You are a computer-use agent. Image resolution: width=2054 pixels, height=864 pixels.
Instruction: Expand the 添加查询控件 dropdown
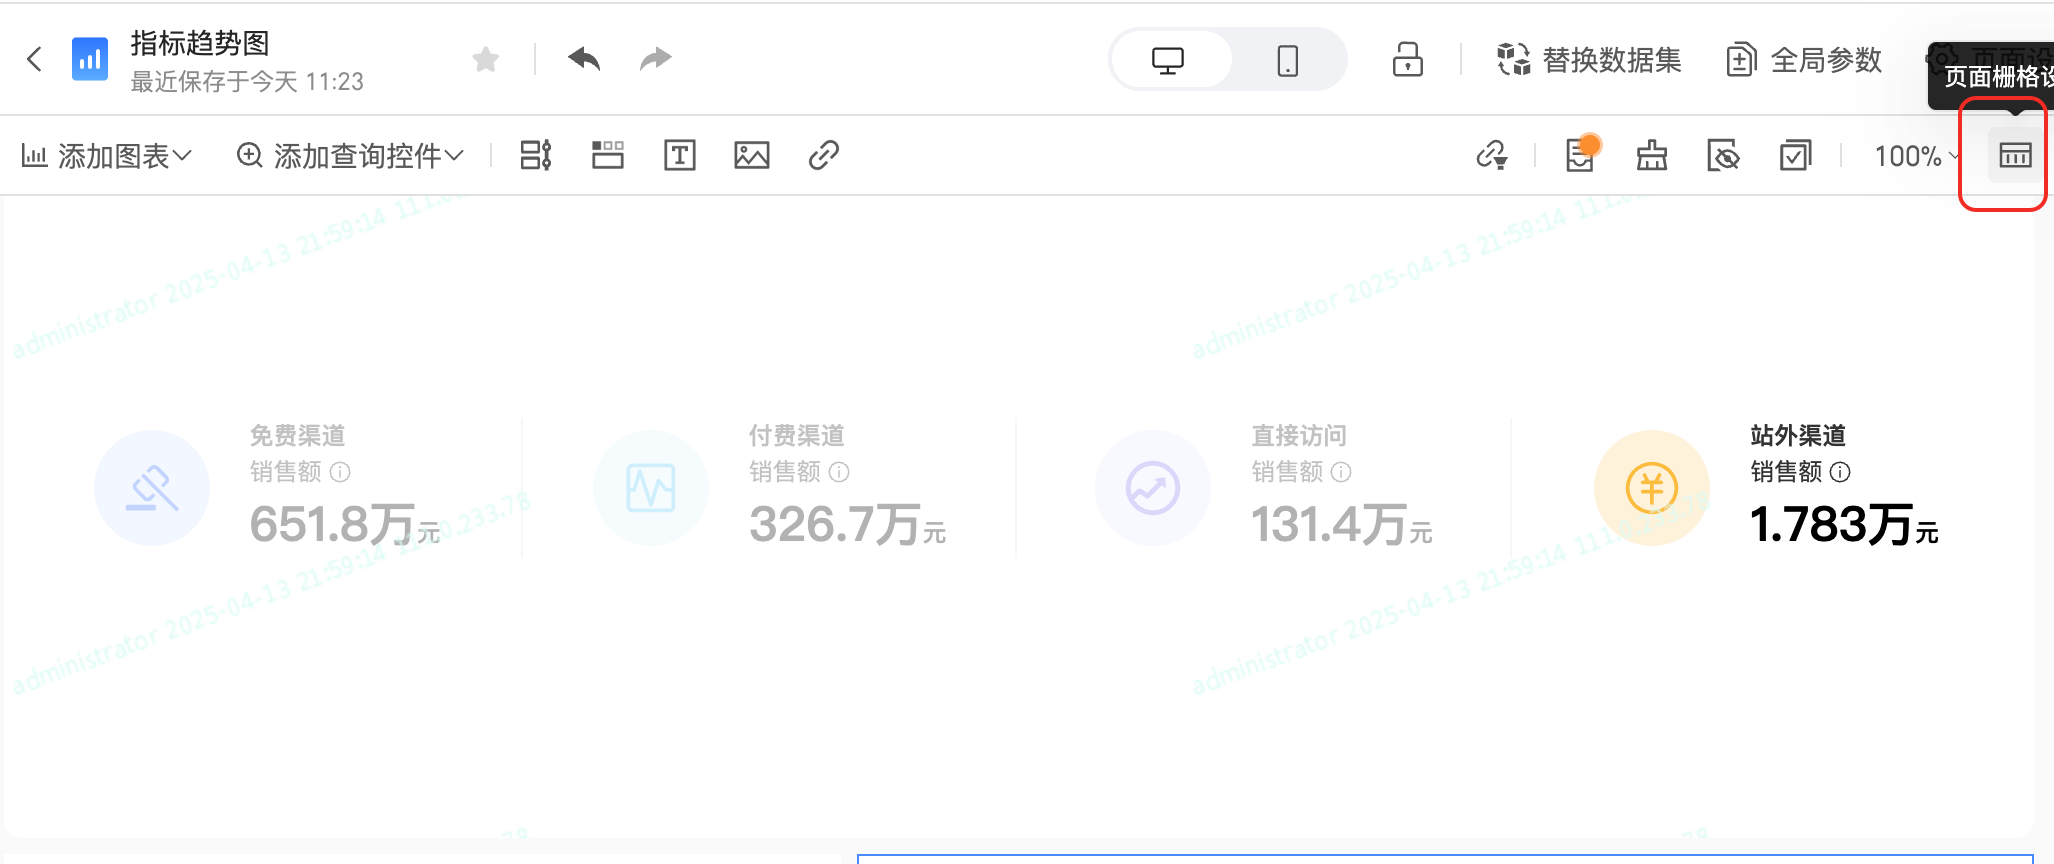point(350,156)
